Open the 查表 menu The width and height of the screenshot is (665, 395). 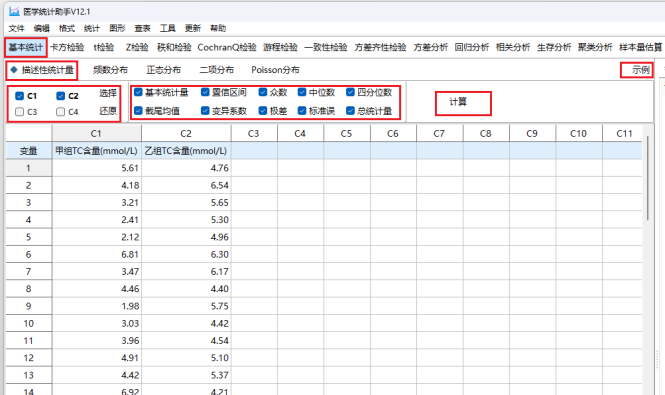click(x=142, y=28)
